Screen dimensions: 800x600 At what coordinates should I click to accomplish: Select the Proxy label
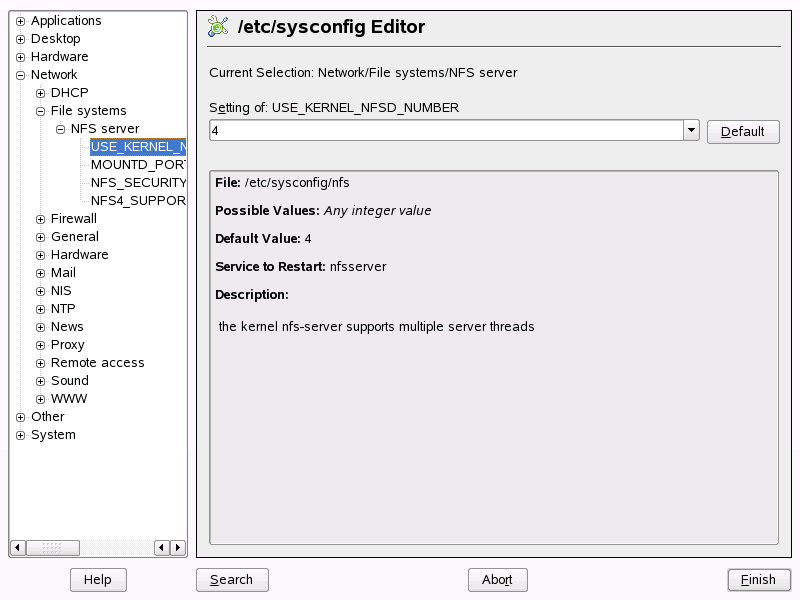[x=67, y=345]
